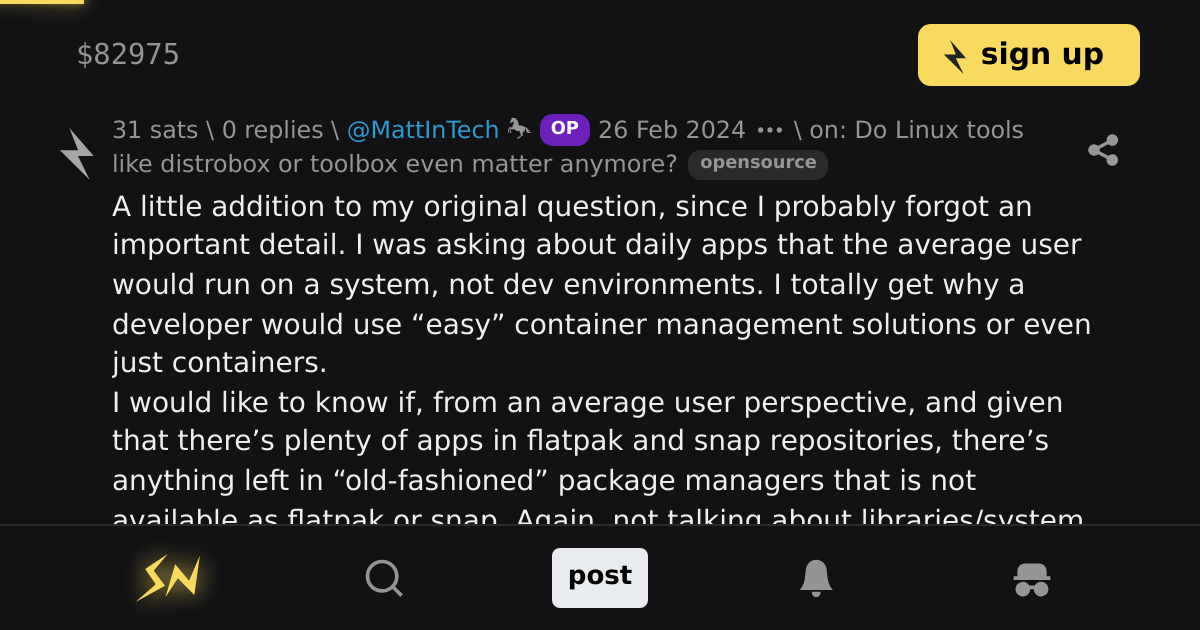Open the share options for this post
This screenshot has height=630, width=1200.
click(x=1104, y=150)
